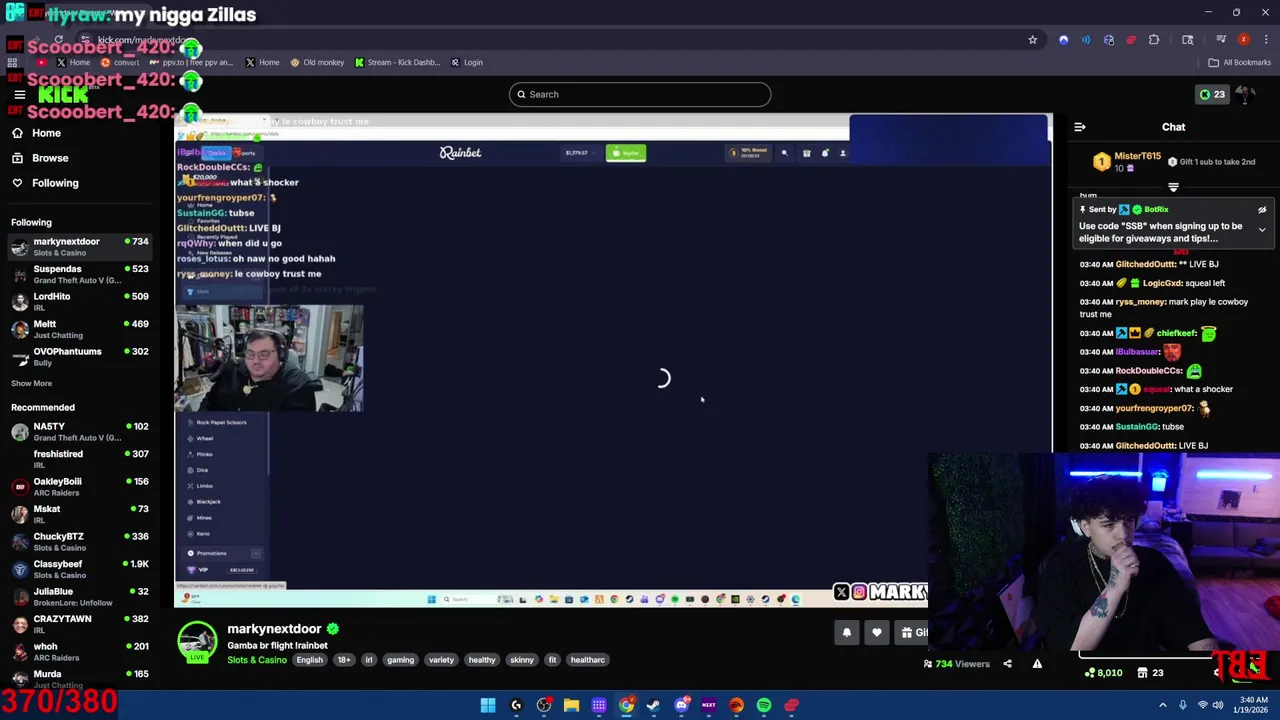1280x720 pixels.
Task: Click the BotRix sender name
Action: (1156, 210)
